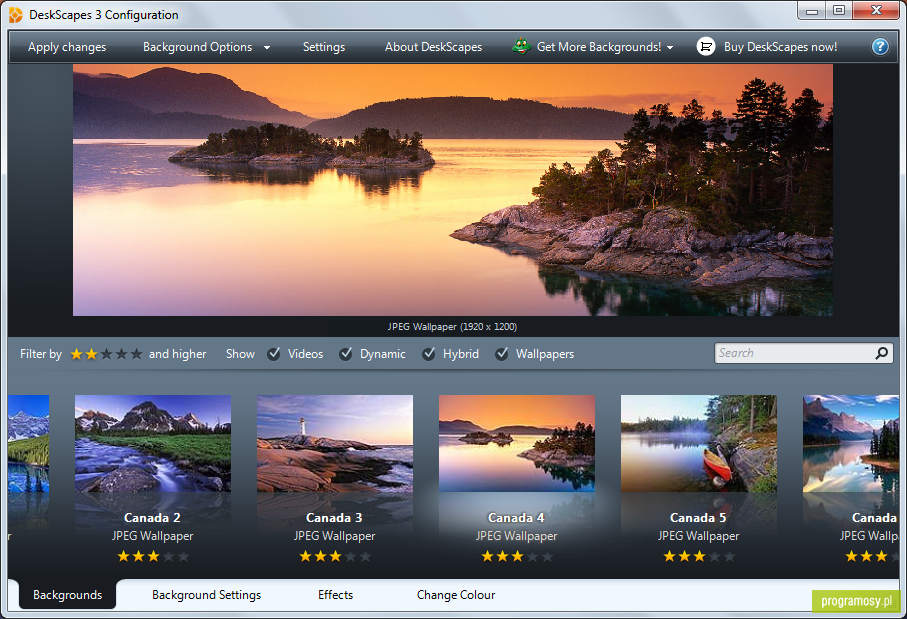Minimize the DeskScapes 3 Configuration window
Image resolution: width=907 pixels, height=619 pixels.
(812, 10)
